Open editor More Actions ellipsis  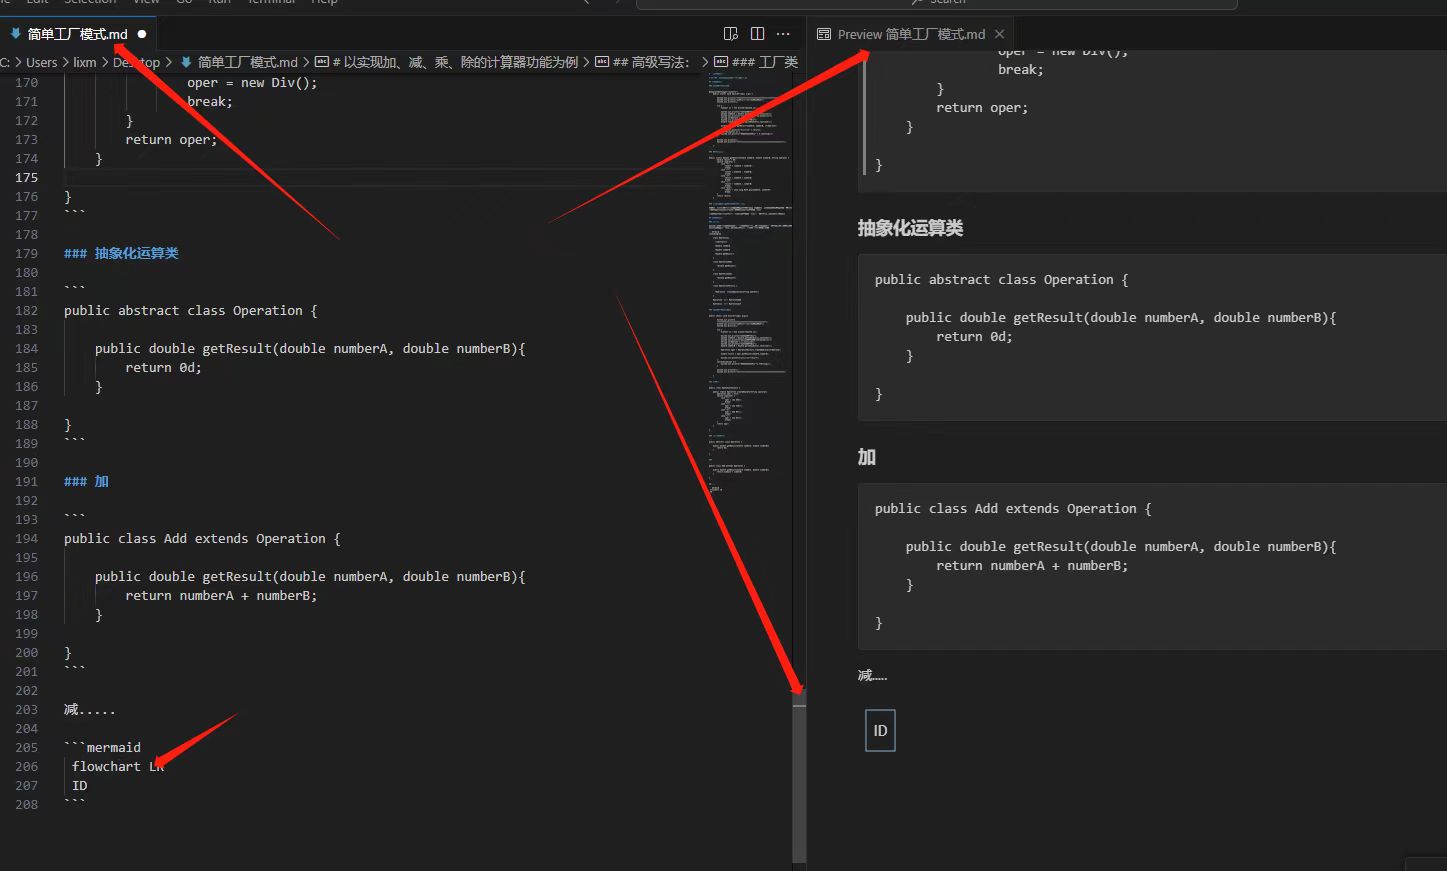(x=783, y=34)
